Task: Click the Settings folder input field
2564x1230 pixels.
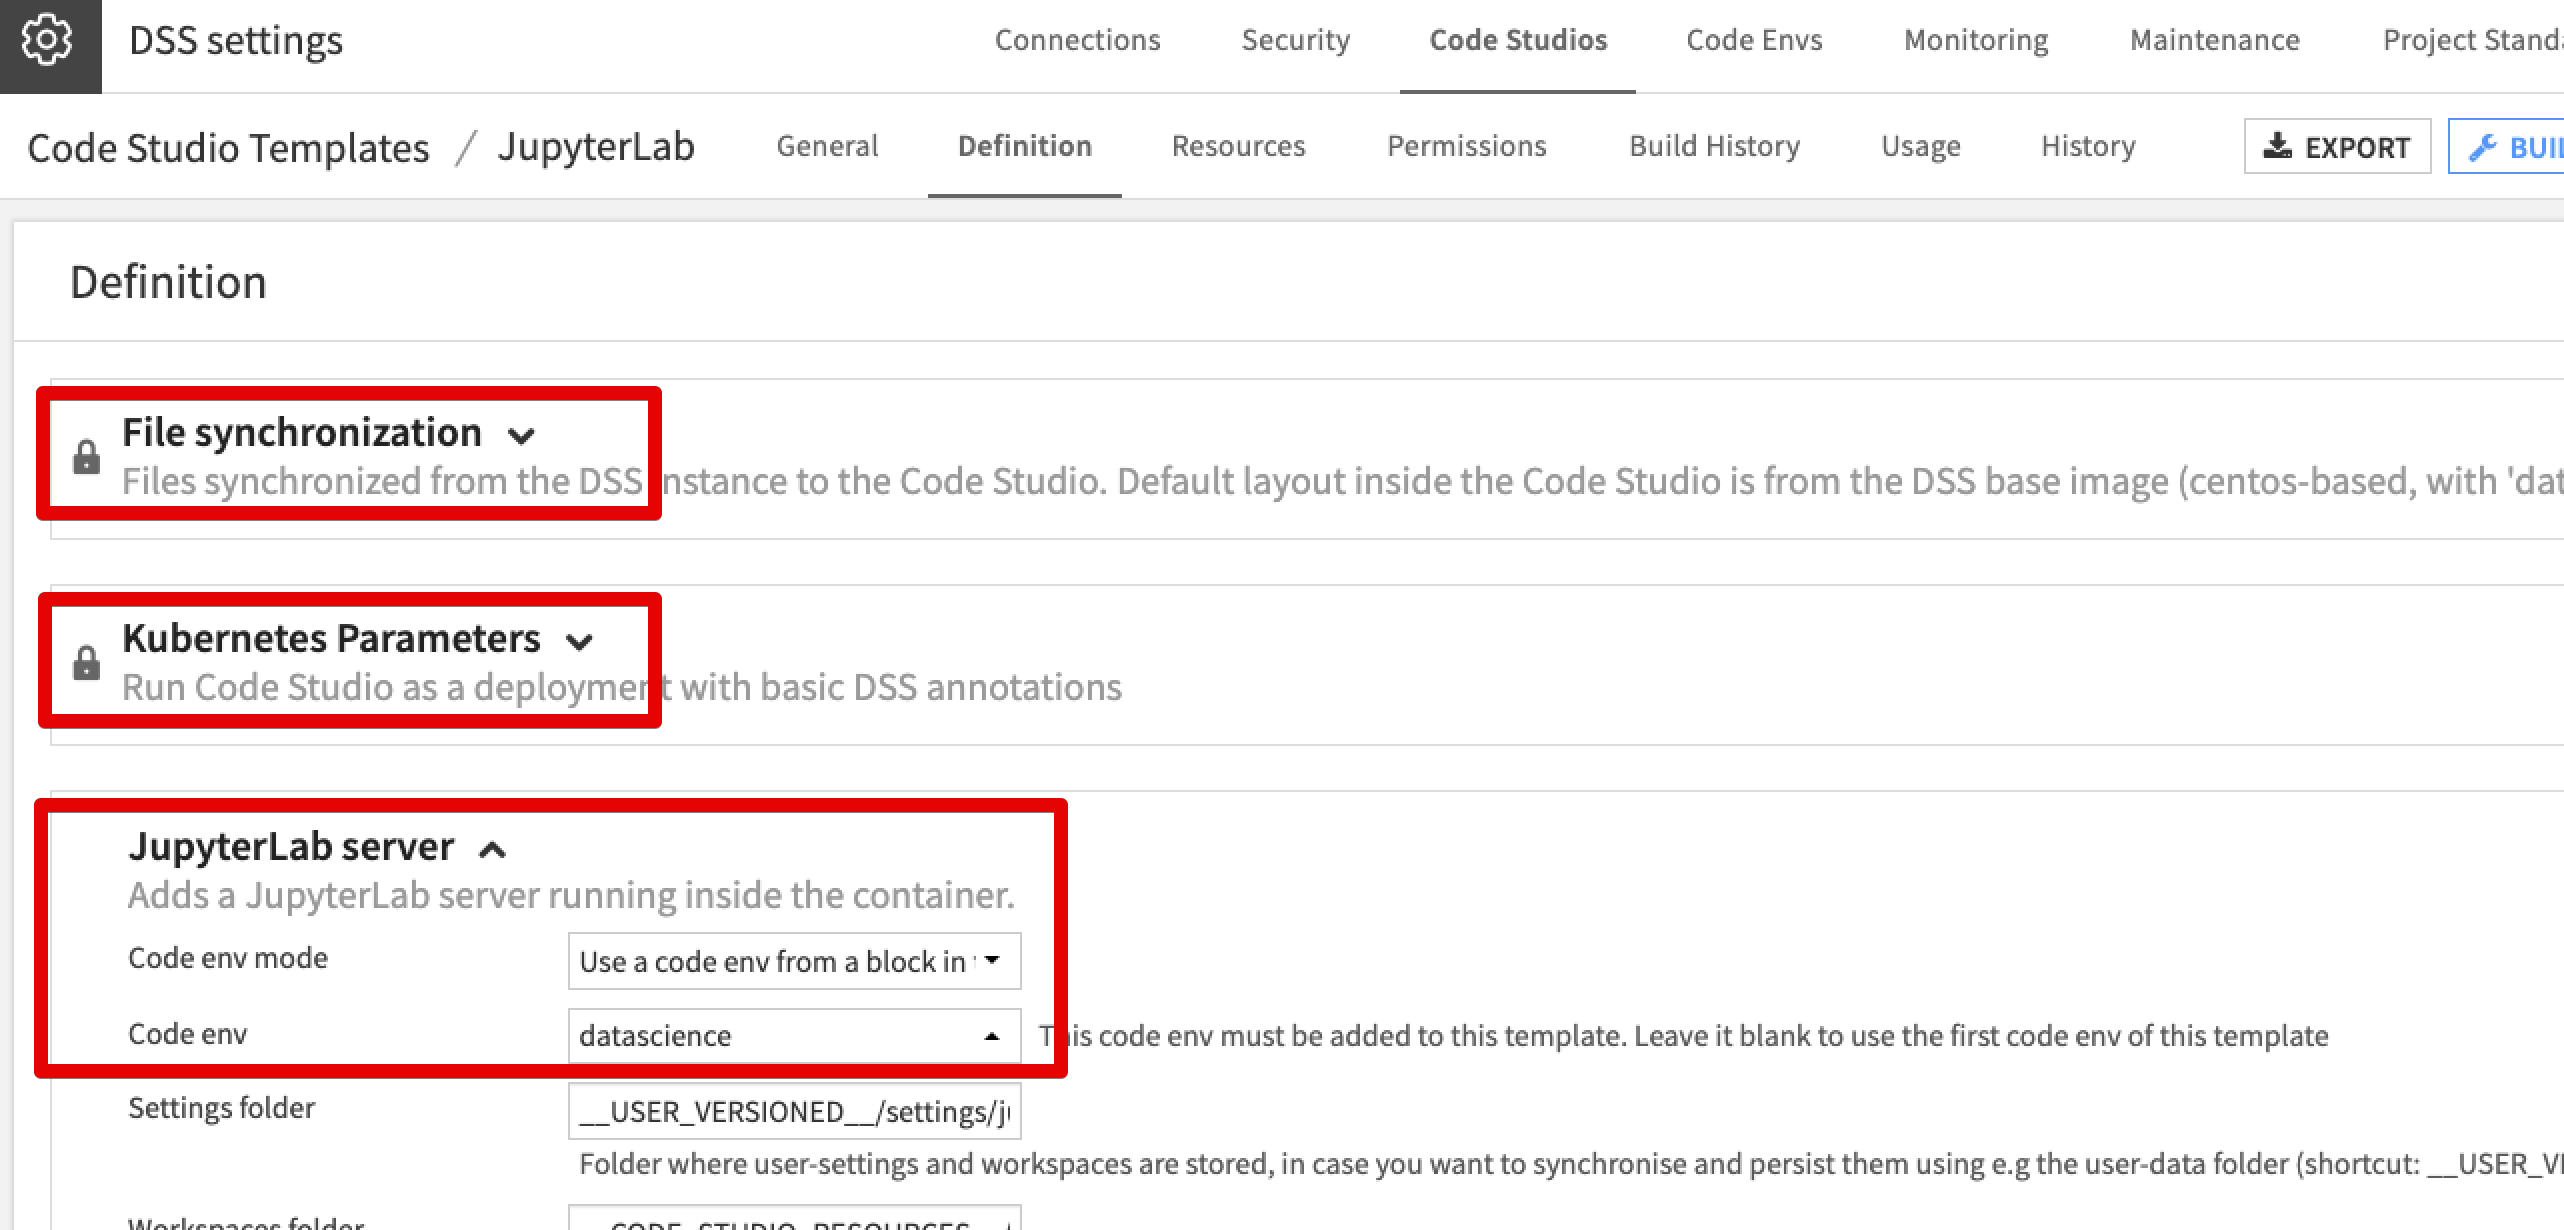Action: tap(794, 1111)
